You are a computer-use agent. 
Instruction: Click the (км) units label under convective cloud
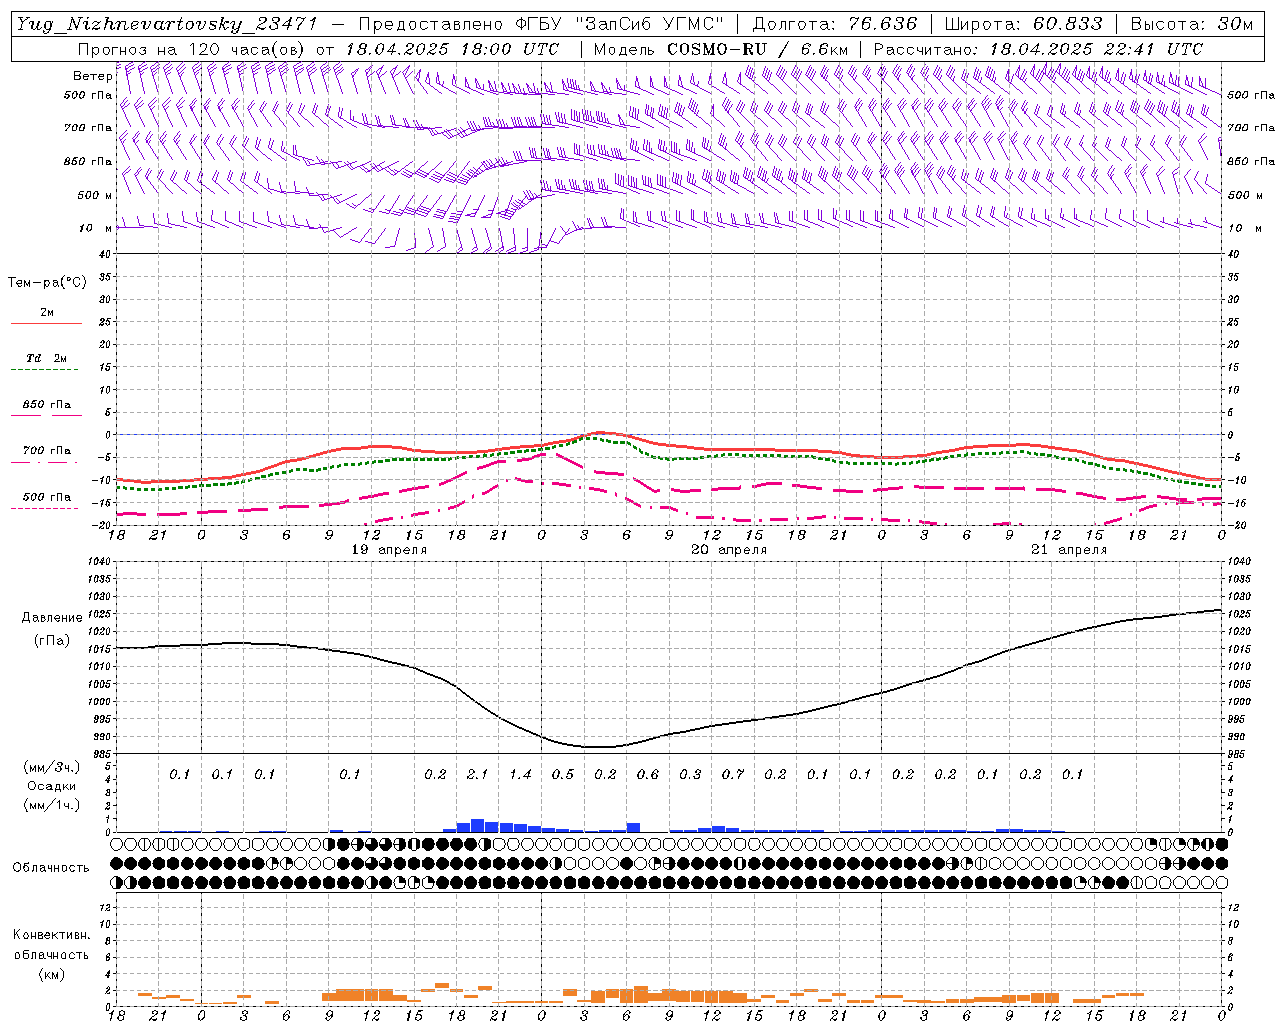tap(52, 974)
